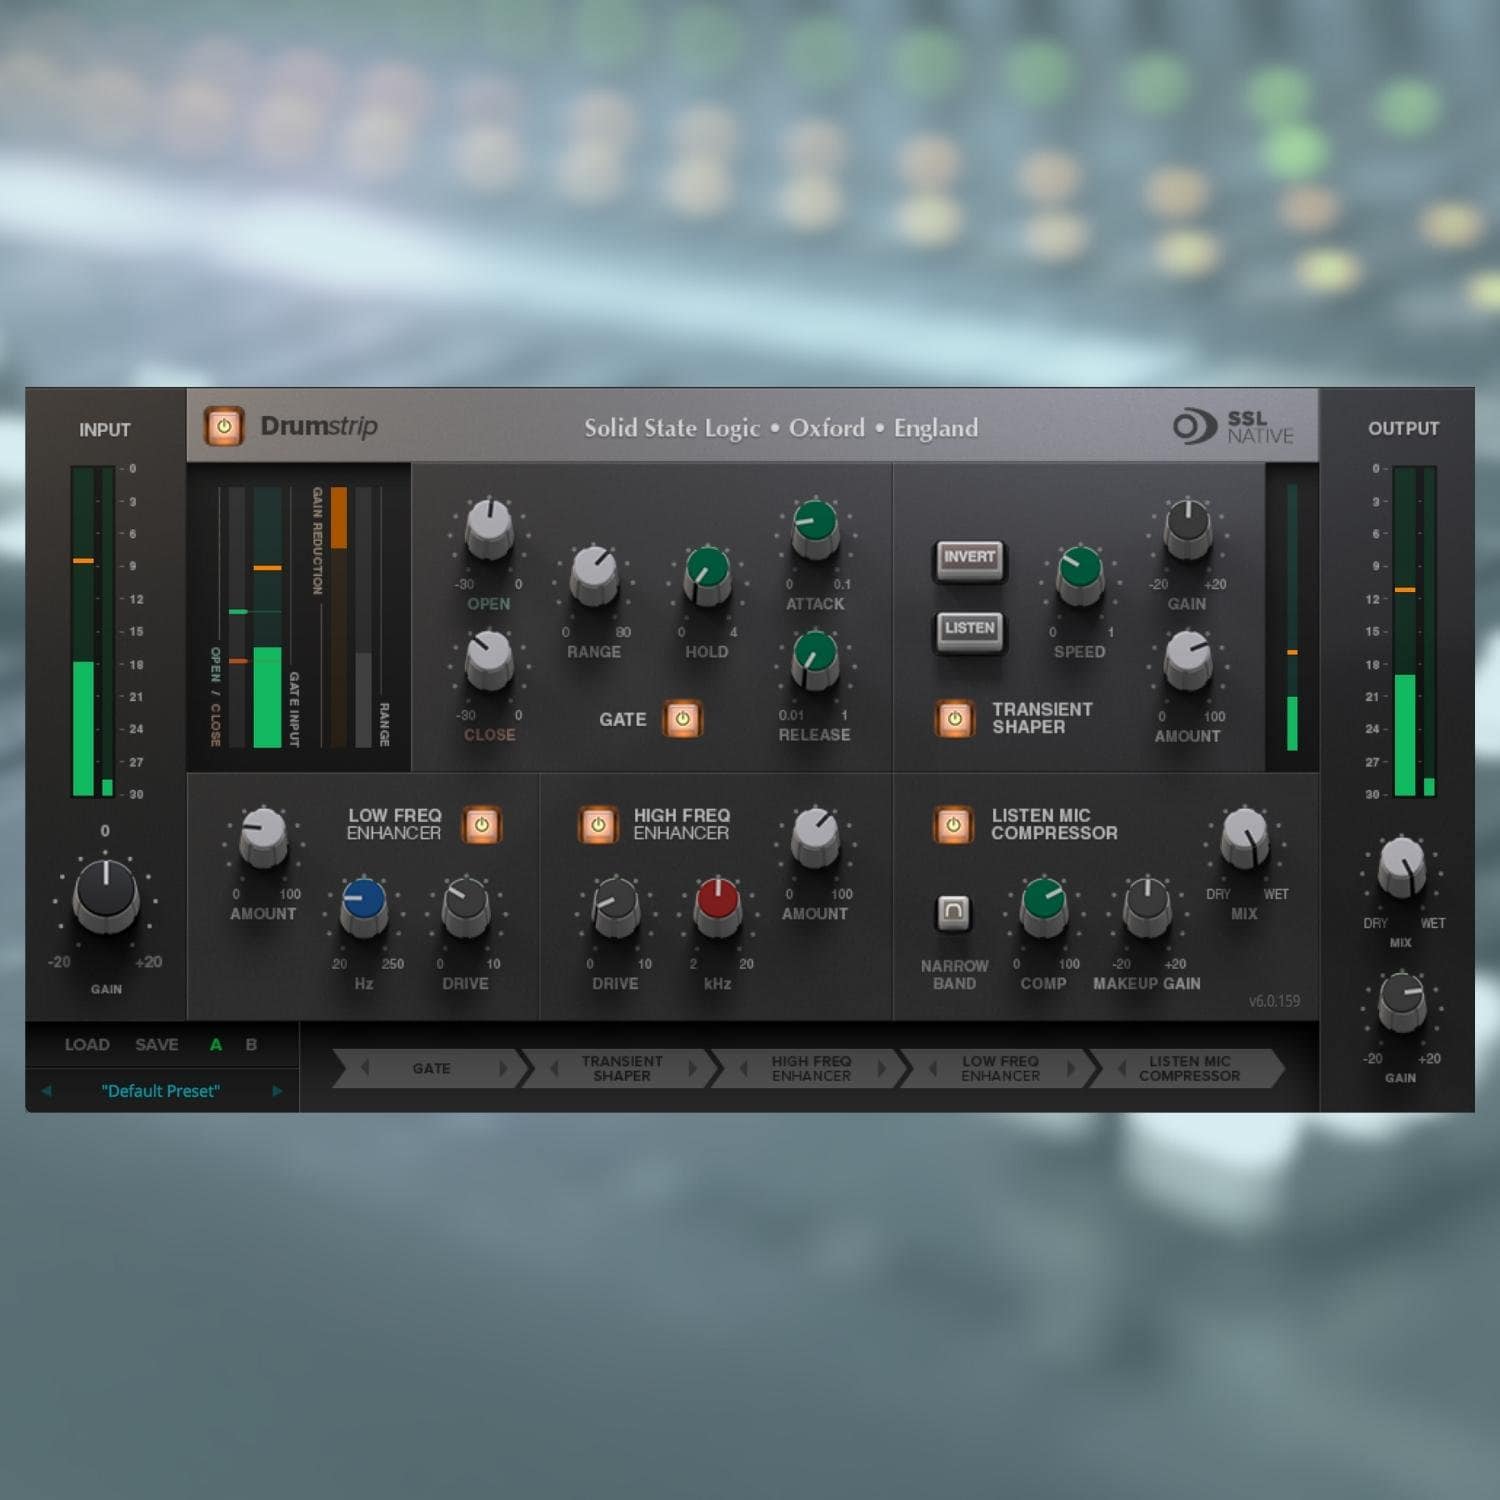Toggle the Listen Mic Compressor power button
Screen dimensions: 1500x1500
coord(953,825)
